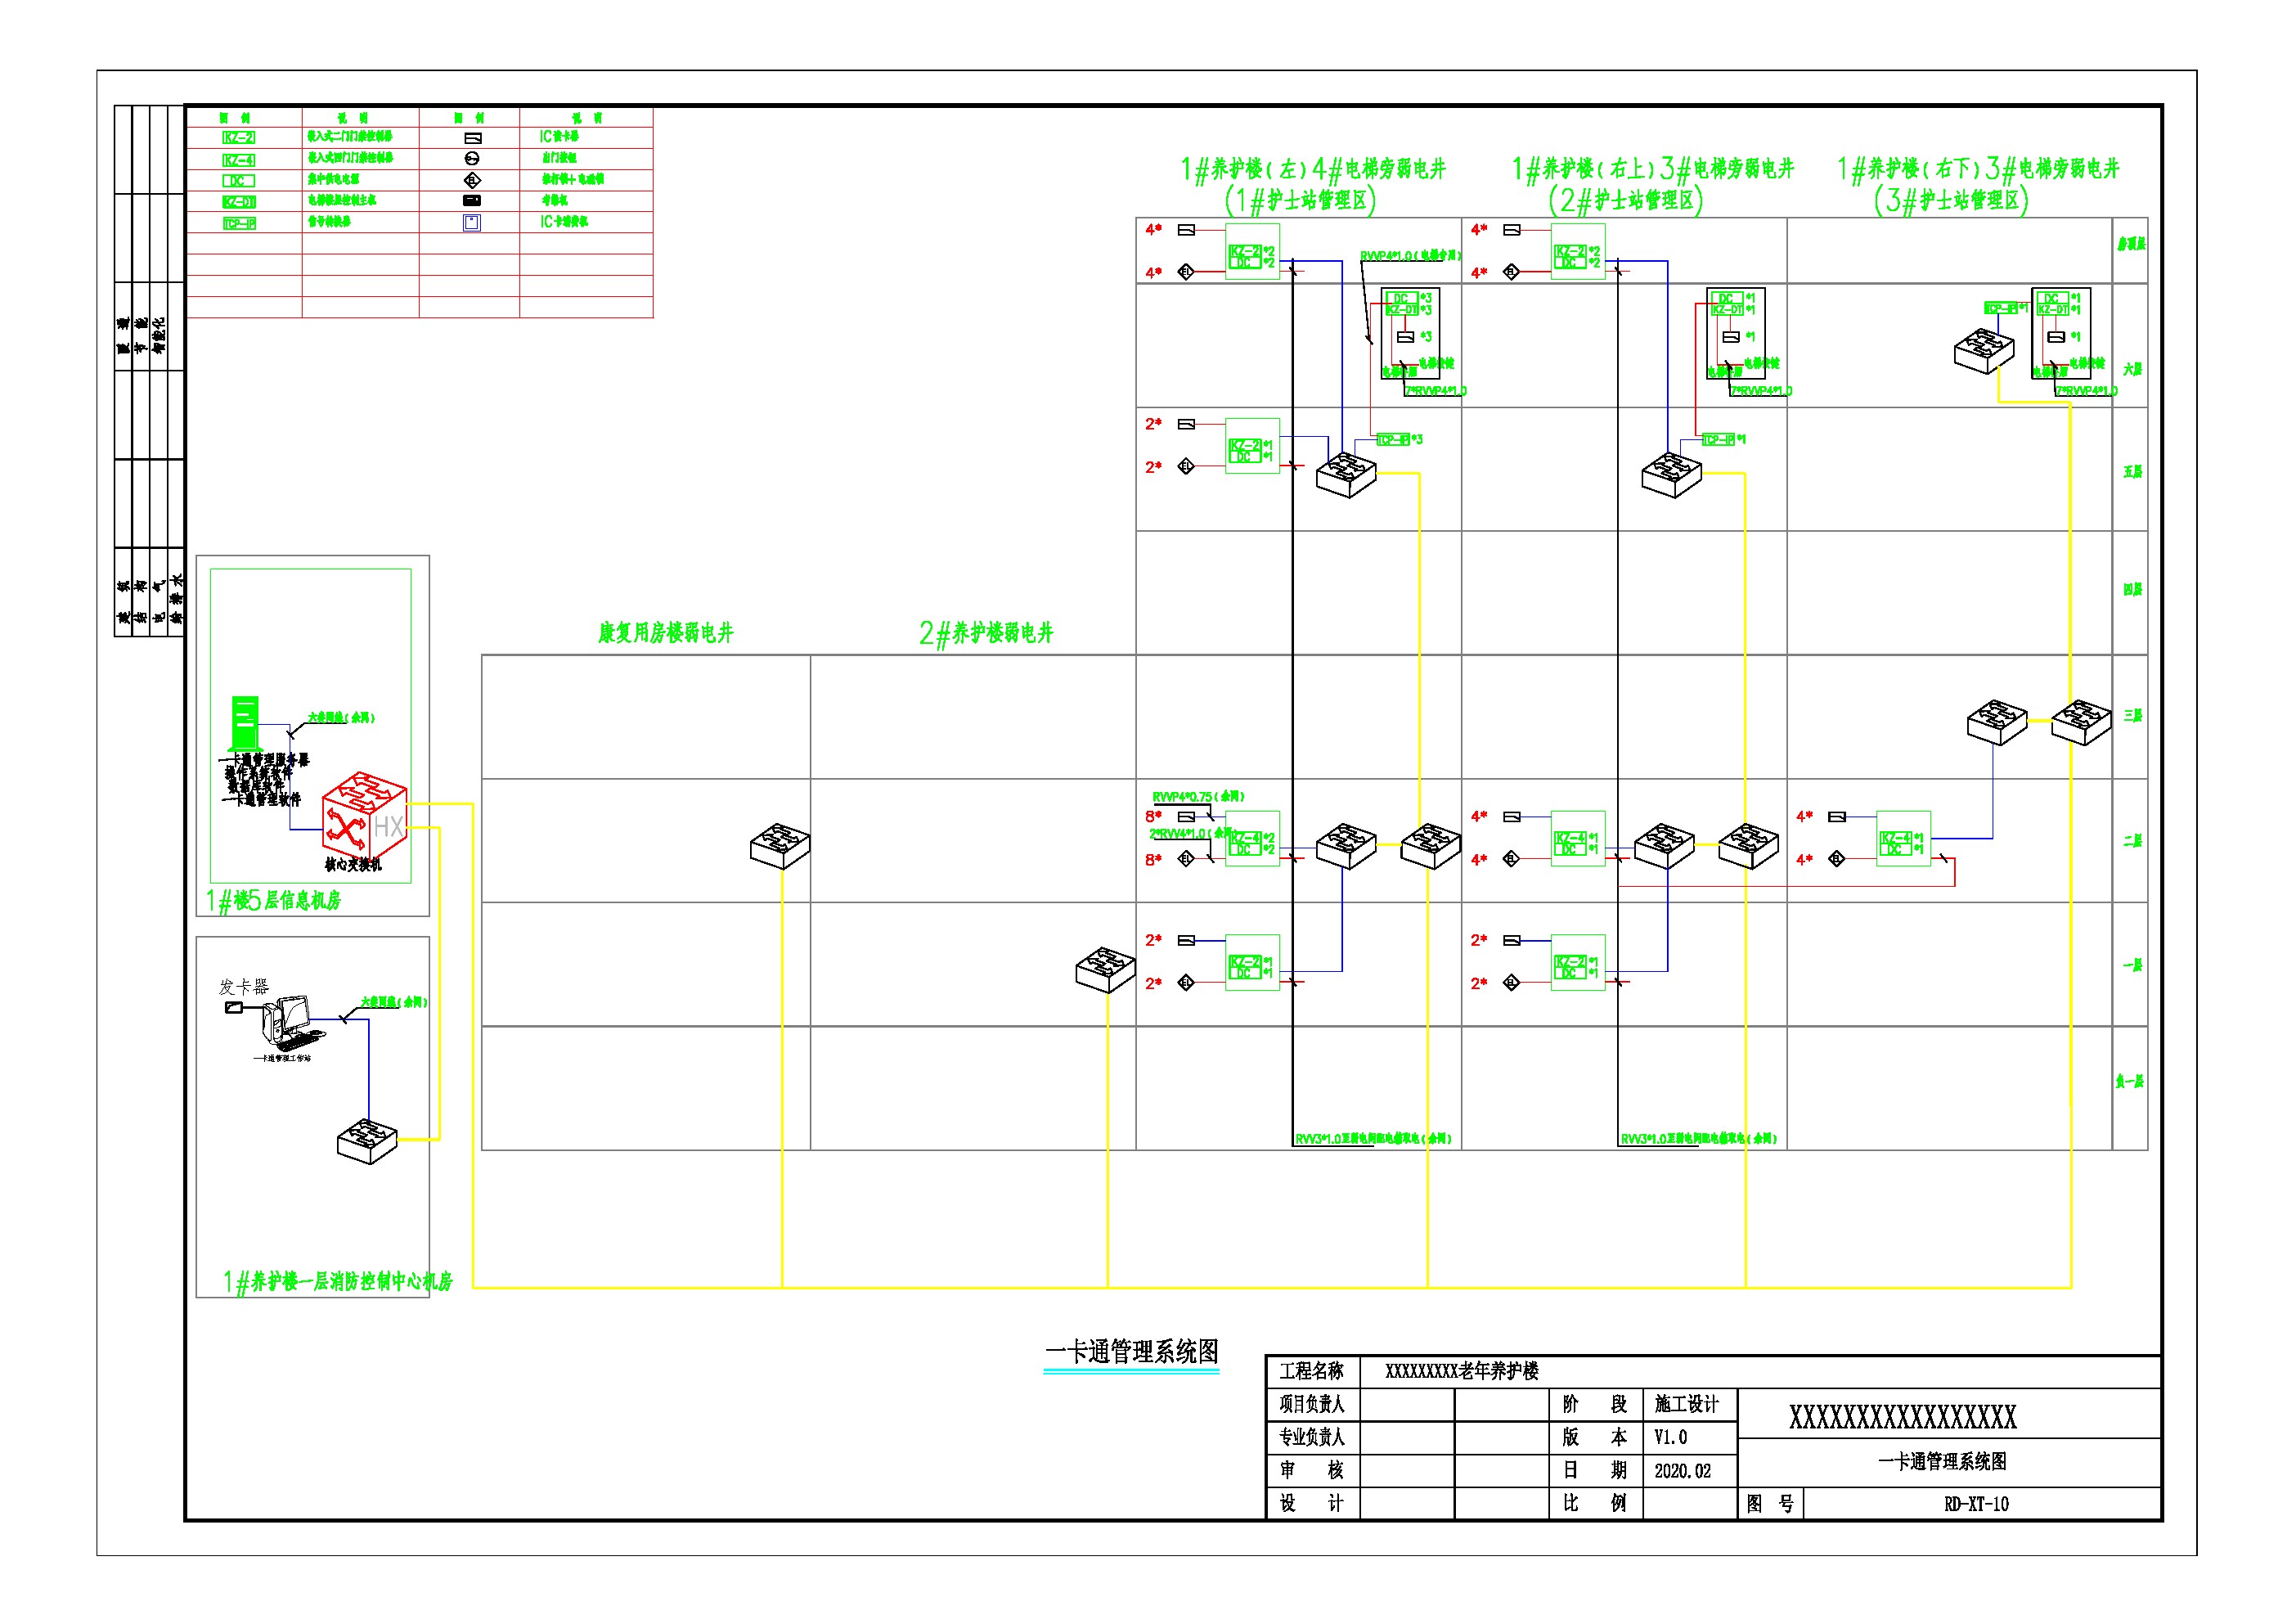
Task: Select the small card issuer device symbol
Action: 234,1007
